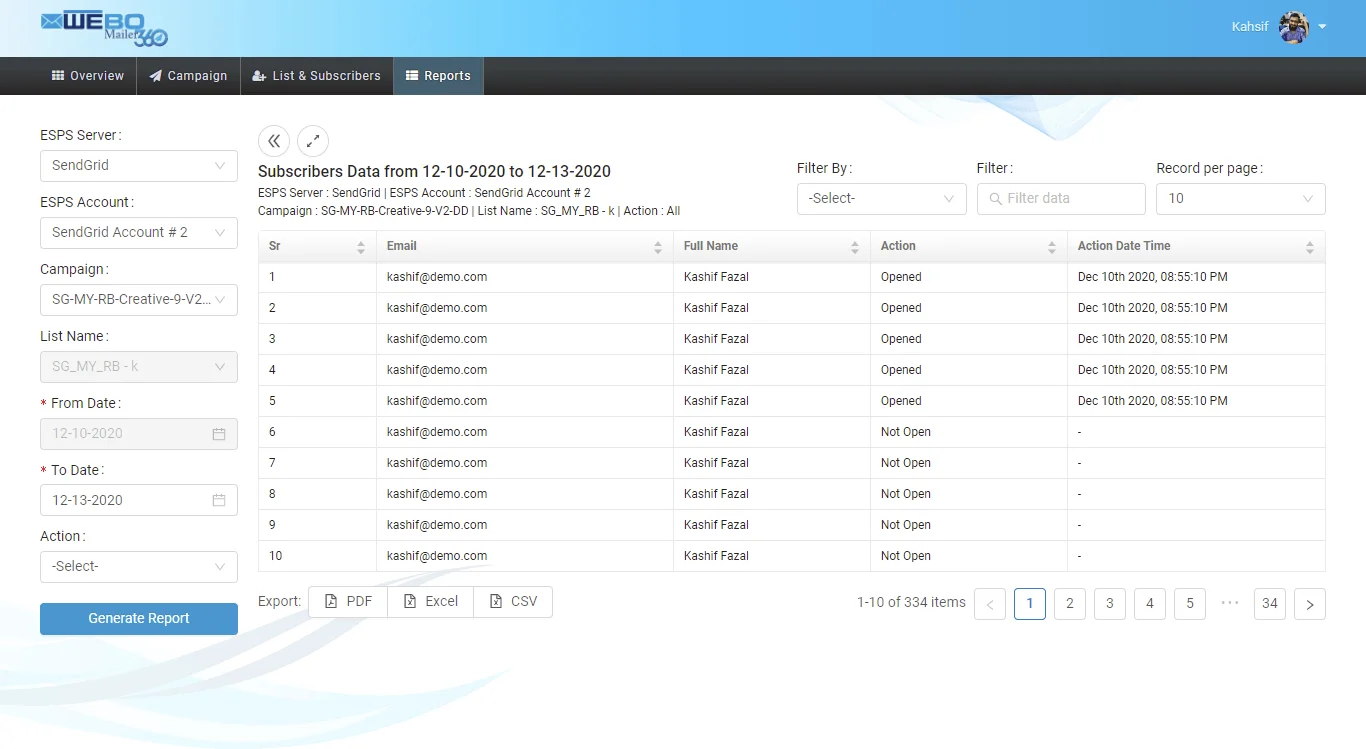Export the report as PDF

pyautogui.click(x=348, y=602)
